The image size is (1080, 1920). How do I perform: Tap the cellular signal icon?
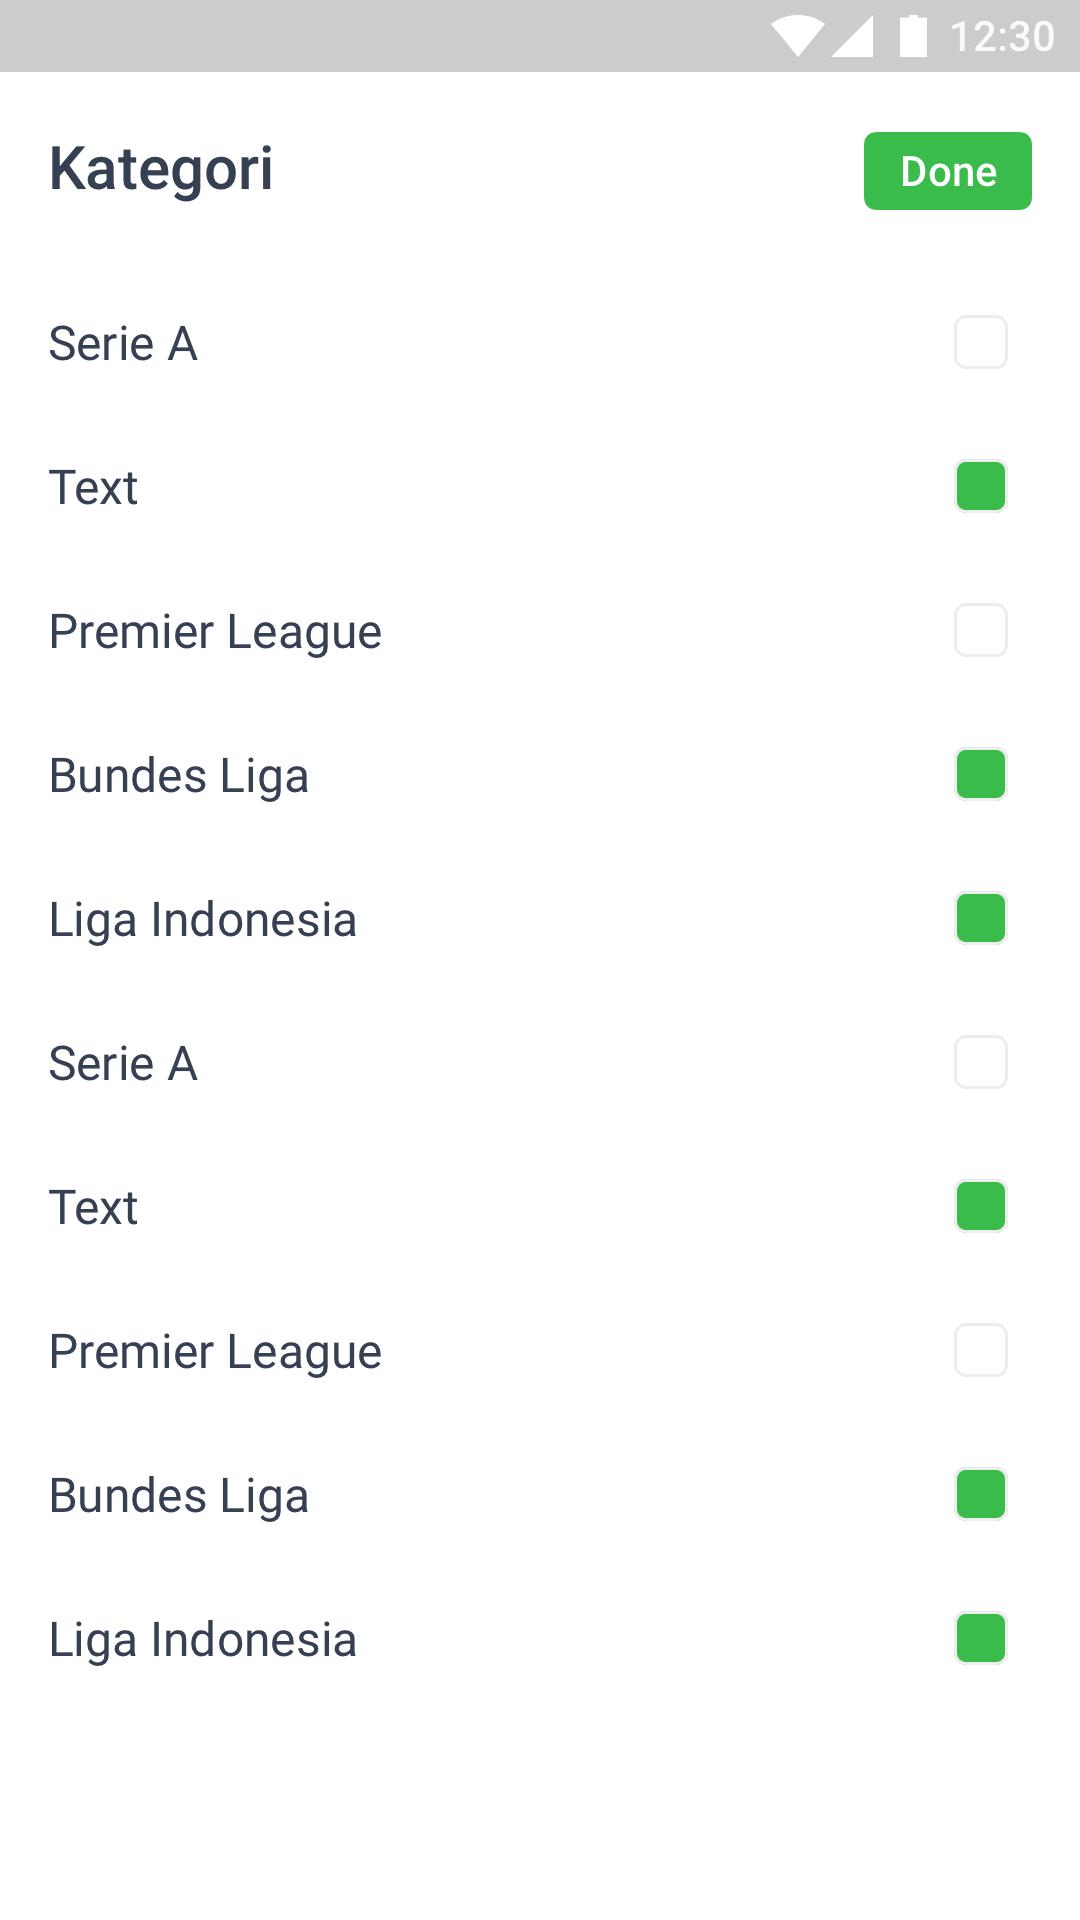click(852, 37)
